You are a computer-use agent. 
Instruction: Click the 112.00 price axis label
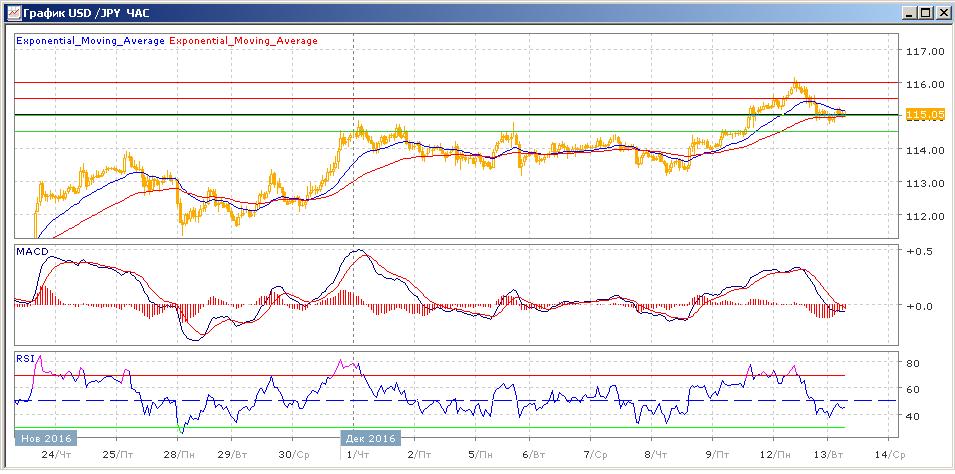(925, 216)
